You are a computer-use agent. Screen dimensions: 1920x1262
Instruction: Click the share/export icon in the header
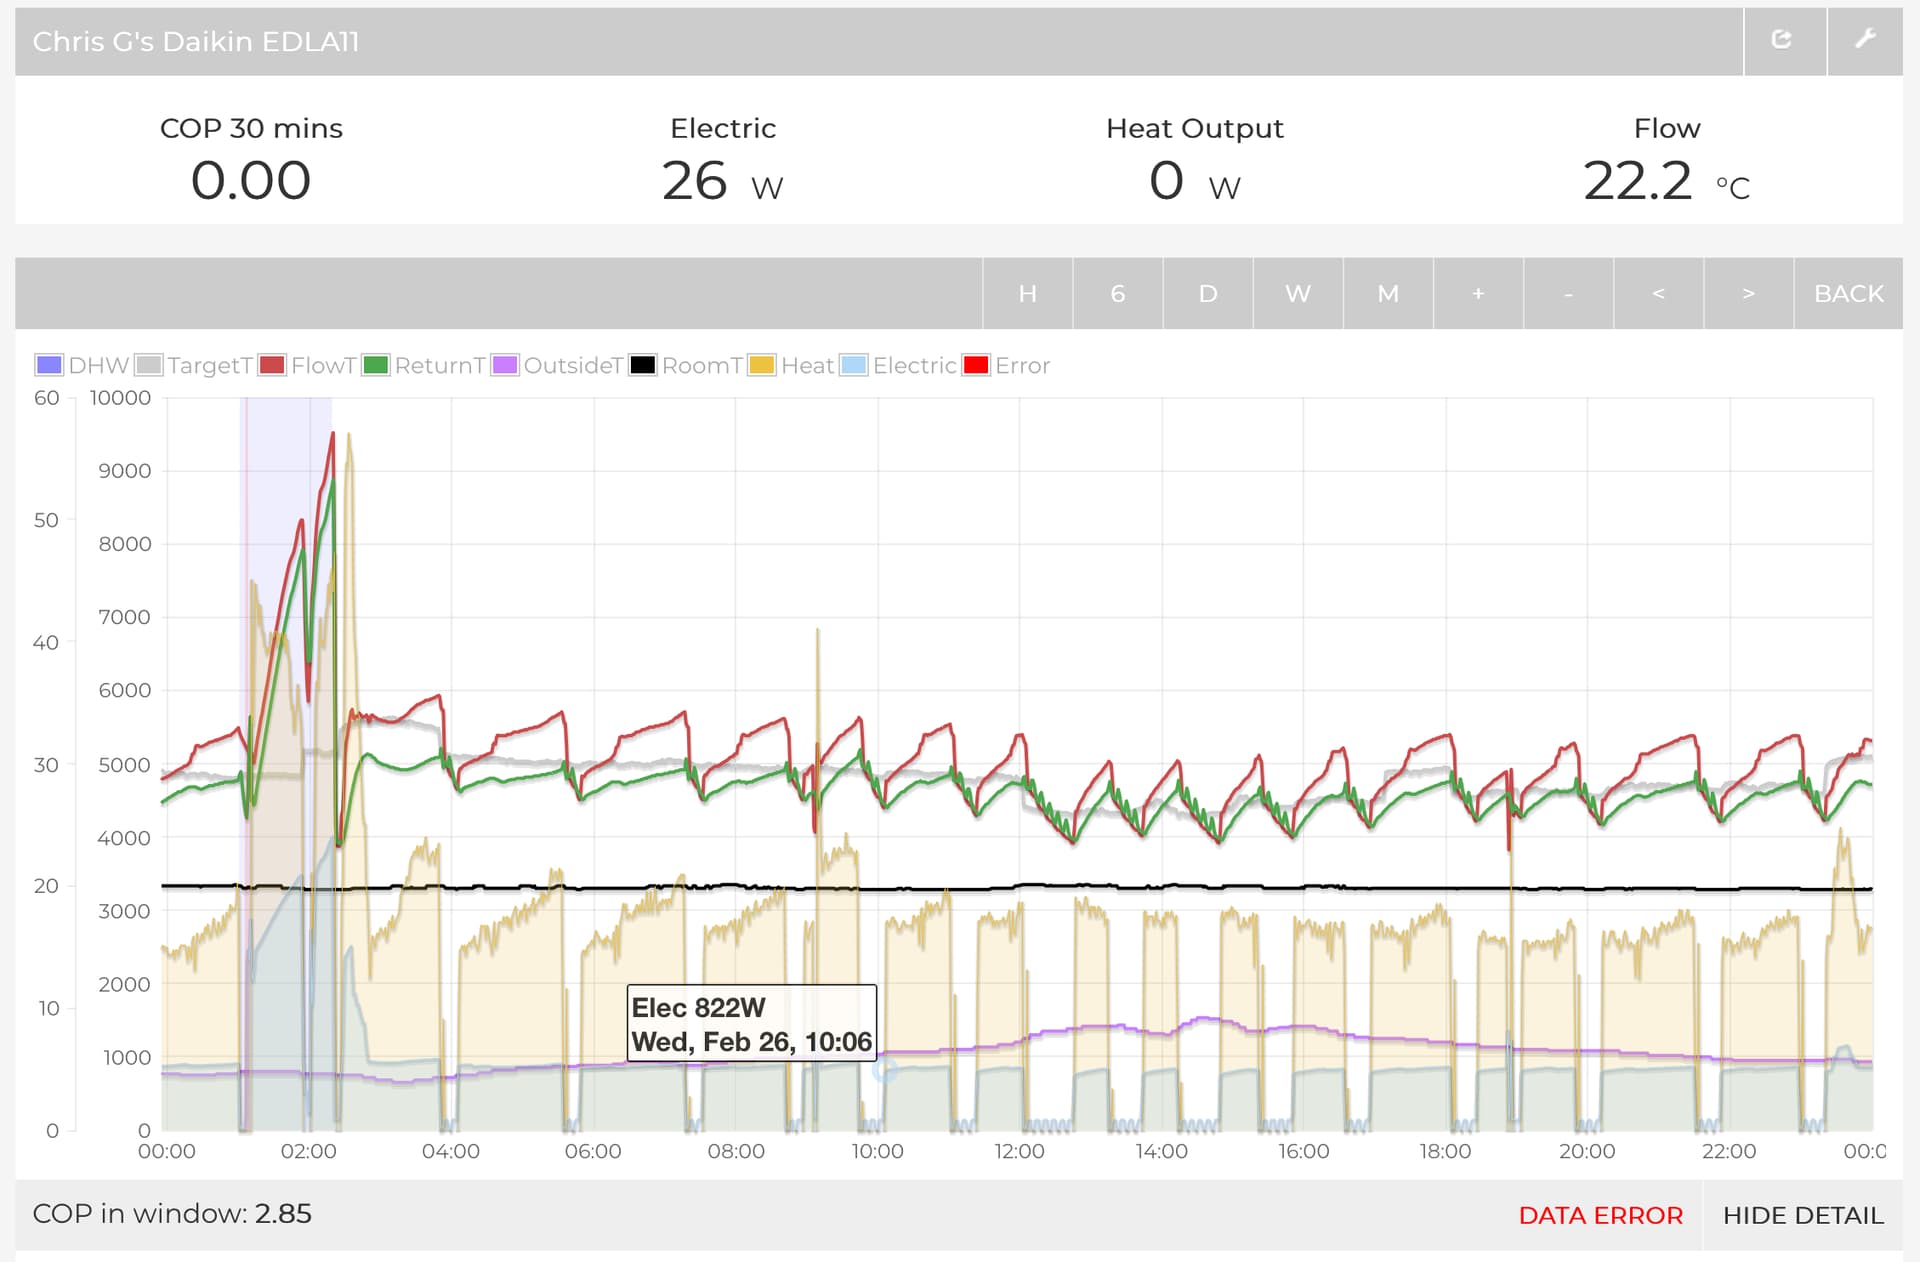pyautogui.click(x=1782, y=40)
